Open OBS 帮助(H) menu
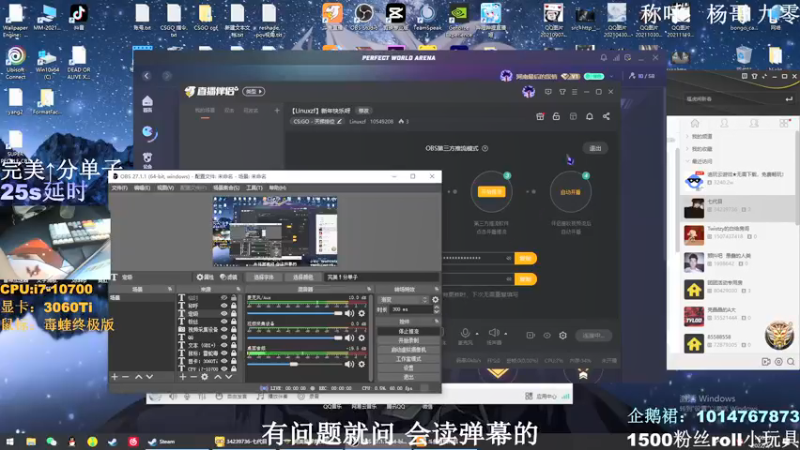 coord(278,188)
